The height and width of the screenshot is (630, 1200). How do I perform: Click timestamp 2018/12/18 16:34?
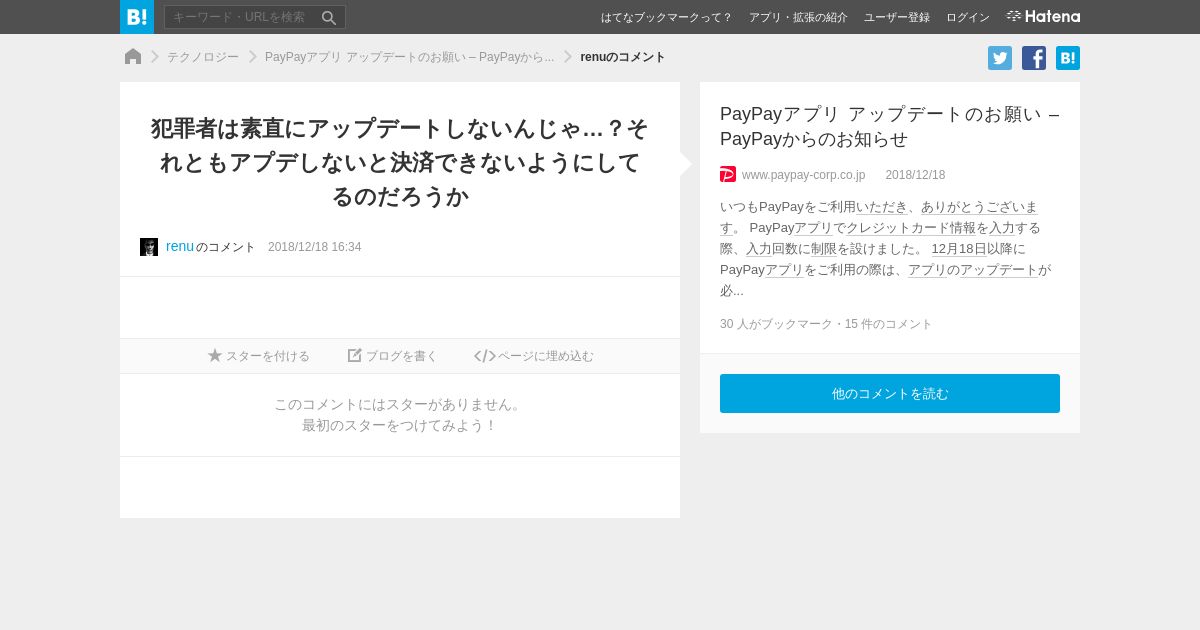pyautogui.click(x=314, y=247)
